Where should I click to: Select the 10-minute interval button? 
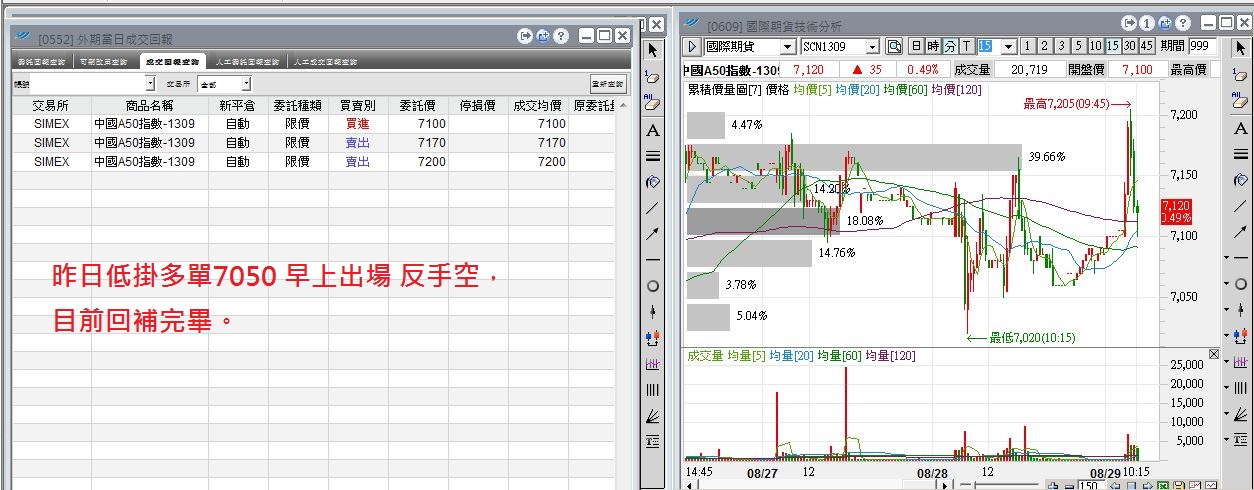click(x=1096, y=46)
